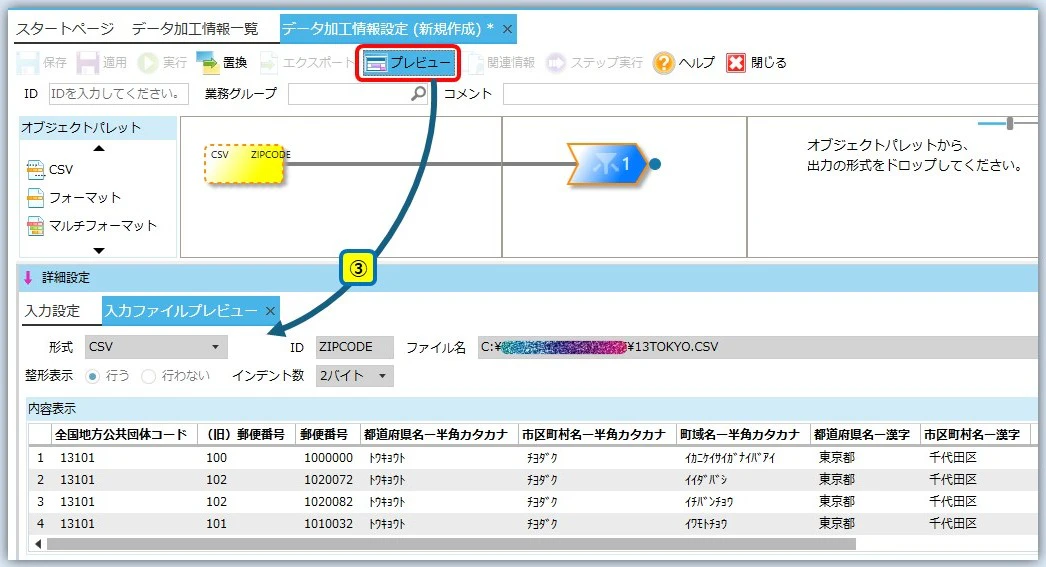Screen dimensions: 1046x567
Task: Switch to the 入力設定 tab
Action: click(53, 311)
